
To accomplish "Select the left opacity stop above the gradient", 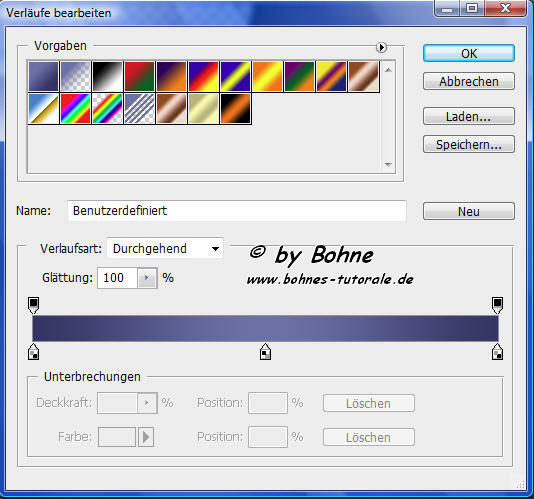I will [33, 305].
